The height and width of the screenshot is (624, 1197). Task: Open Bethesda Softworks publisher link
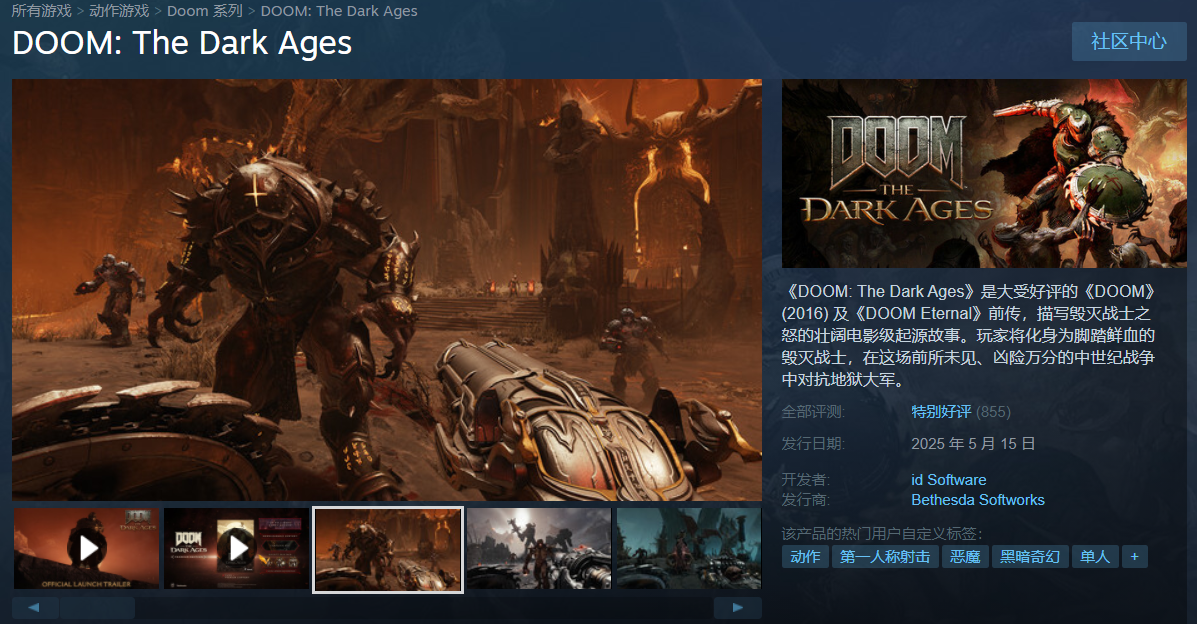tap(977, 500)
